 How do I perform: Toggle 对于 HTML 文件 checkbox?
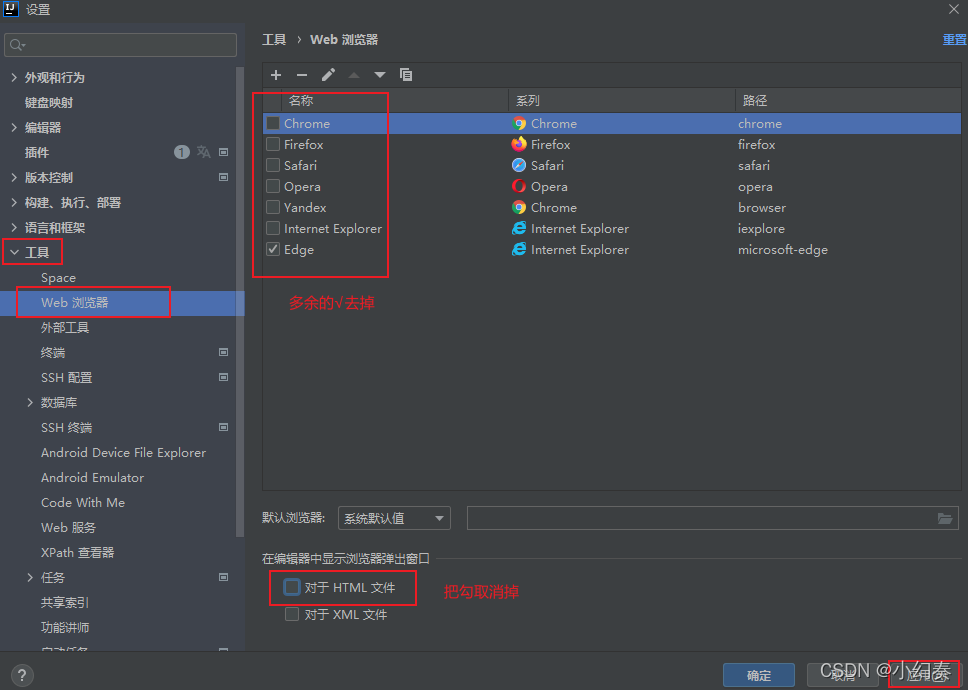tap(292, 587)
